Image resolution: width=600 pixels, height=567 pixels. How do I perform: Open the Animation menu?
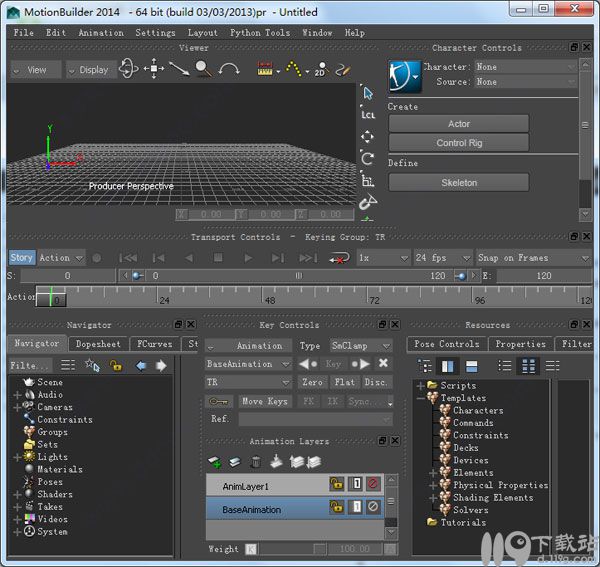pyautogui.click(x=101, y=33)
